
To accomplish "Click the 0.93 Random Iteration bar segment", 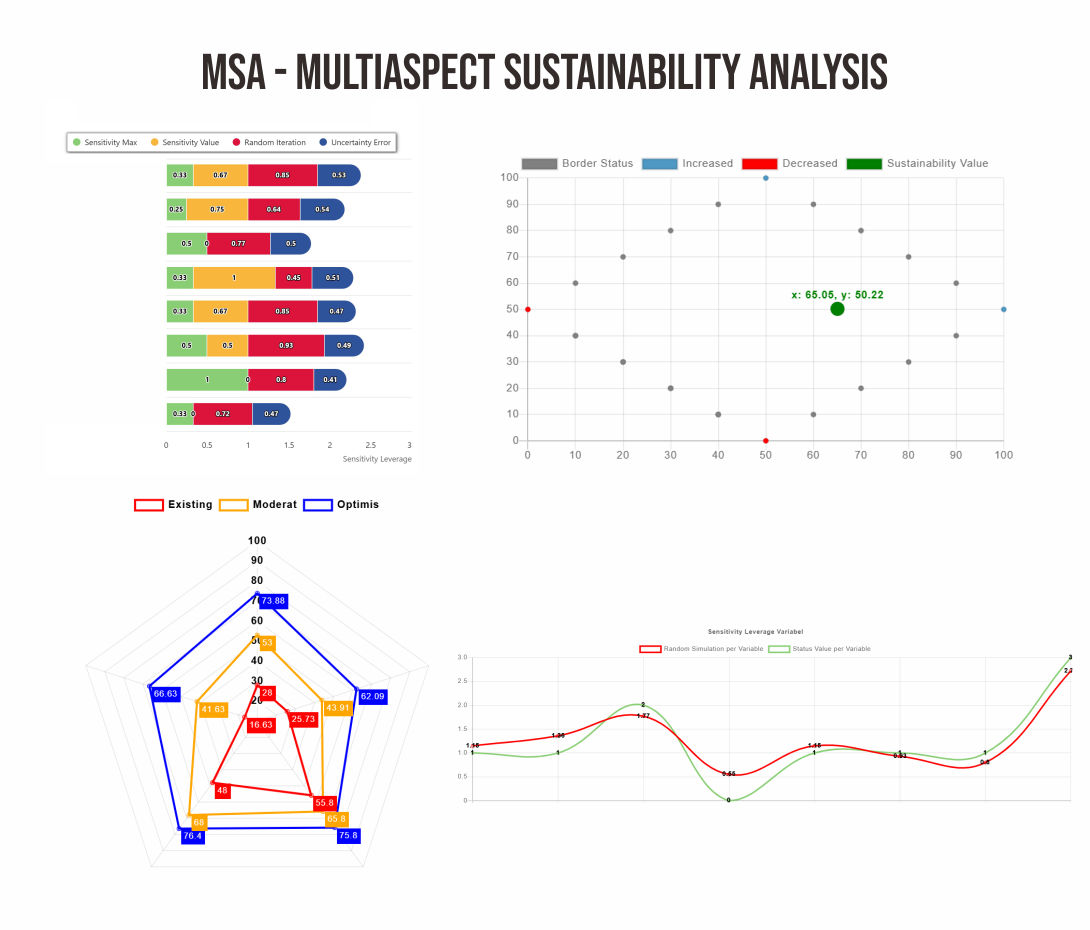I will tap(286, 345).
